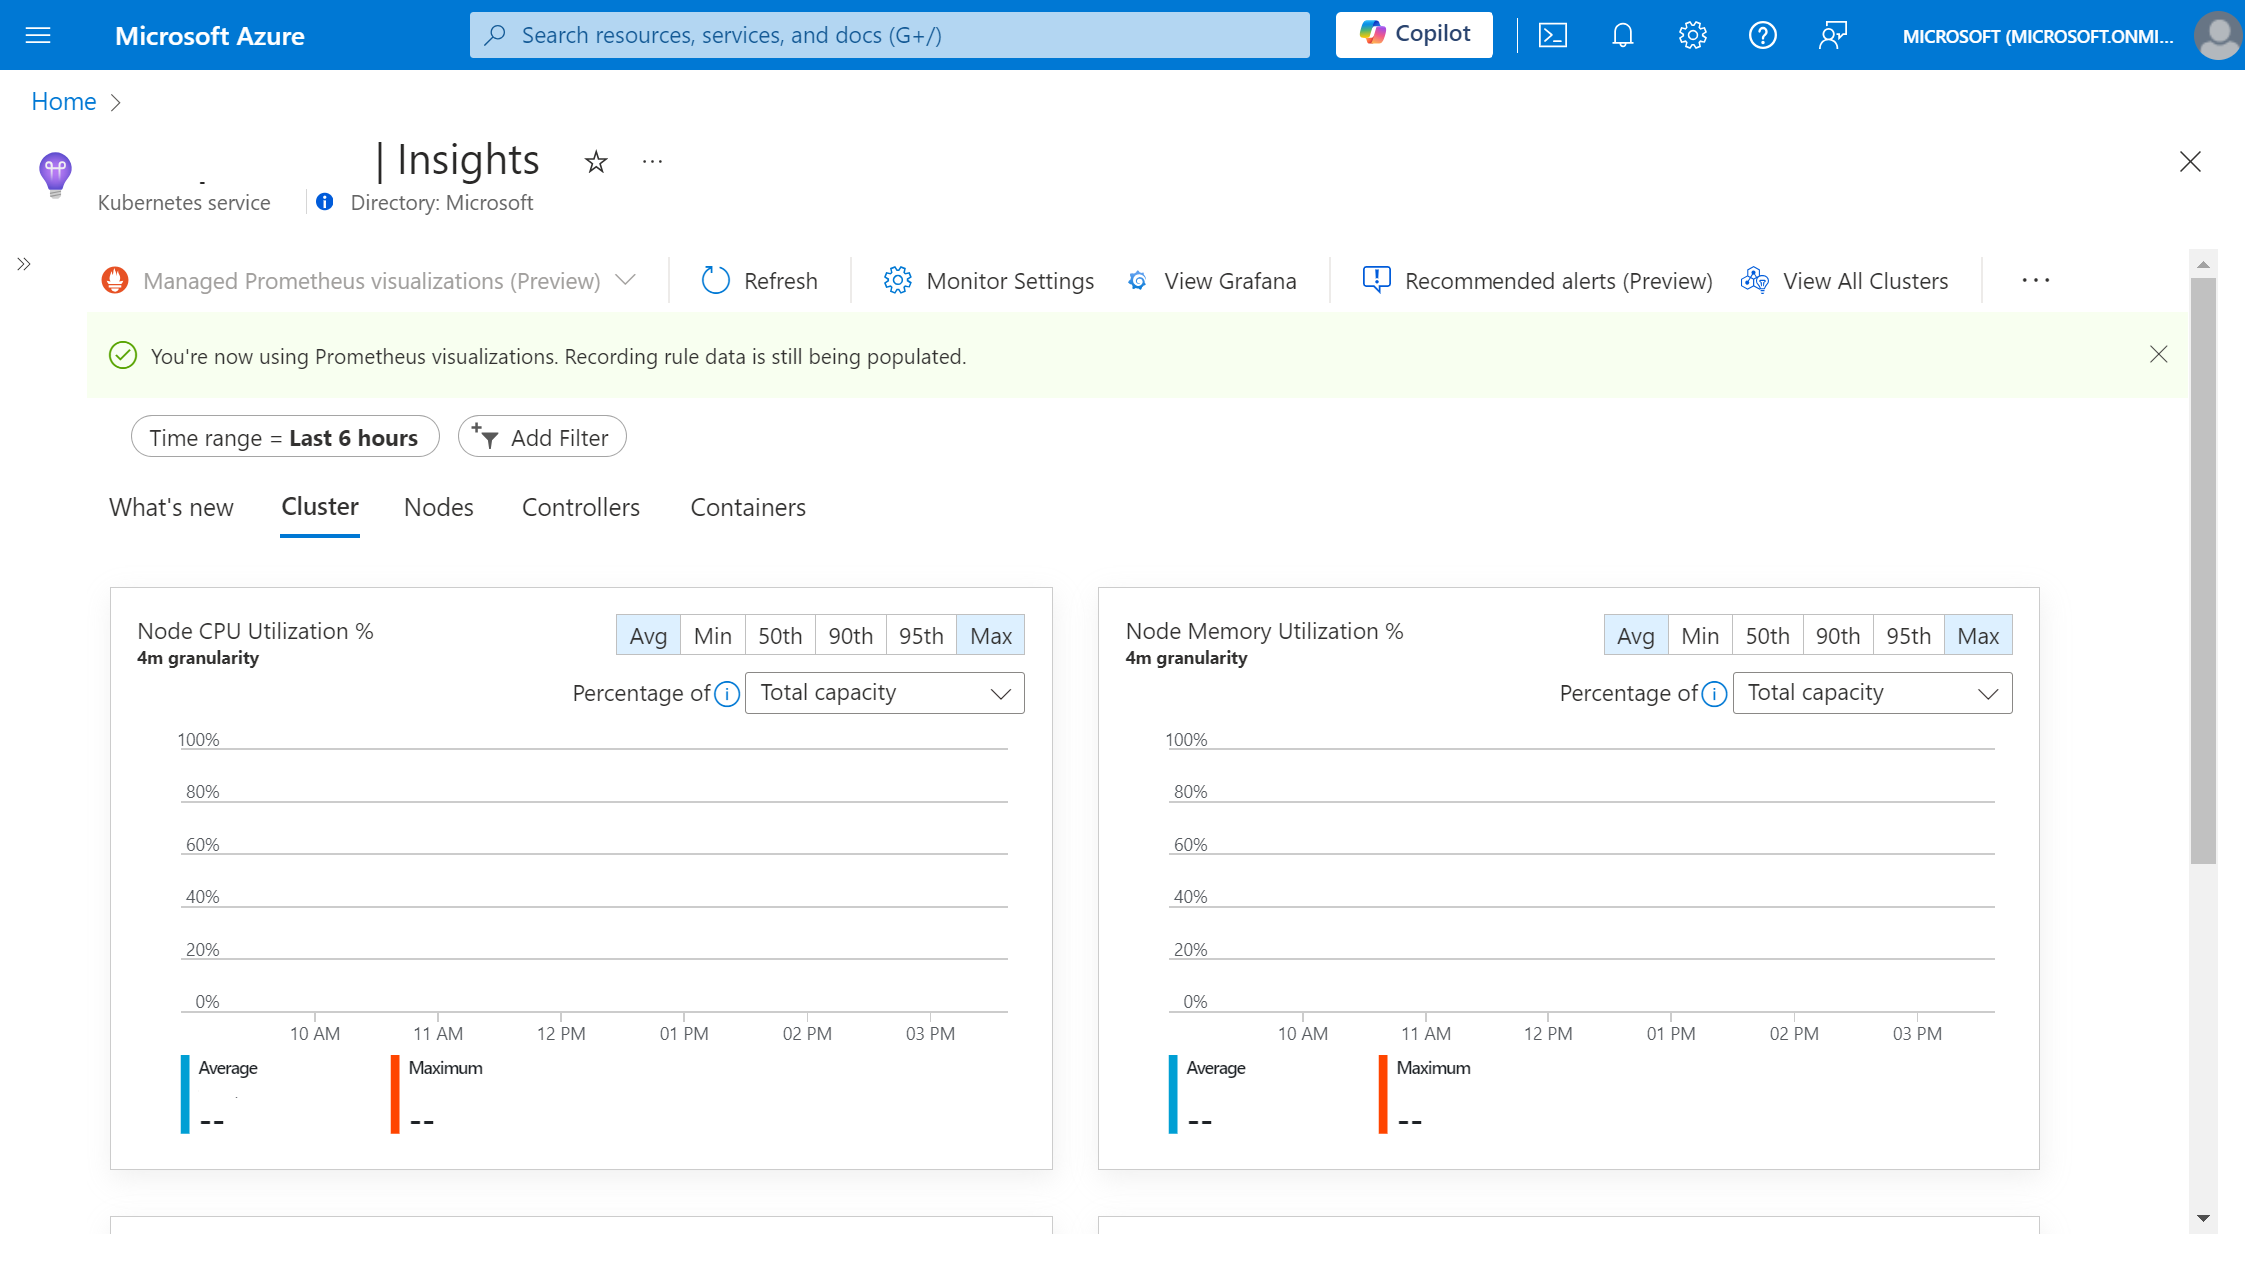Select the 95th percentile for Memory chart
The height and width of the screenshot is (1261, 2245).
pyautogui.click(x=1907, y=634)
